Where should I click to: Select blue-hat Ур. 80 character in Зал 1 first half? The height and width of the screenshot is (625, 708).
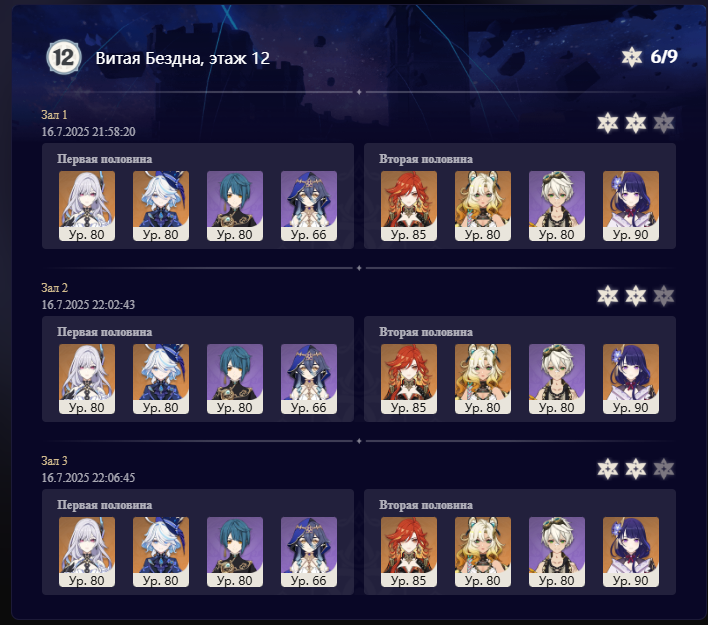[x=161, y=205]
